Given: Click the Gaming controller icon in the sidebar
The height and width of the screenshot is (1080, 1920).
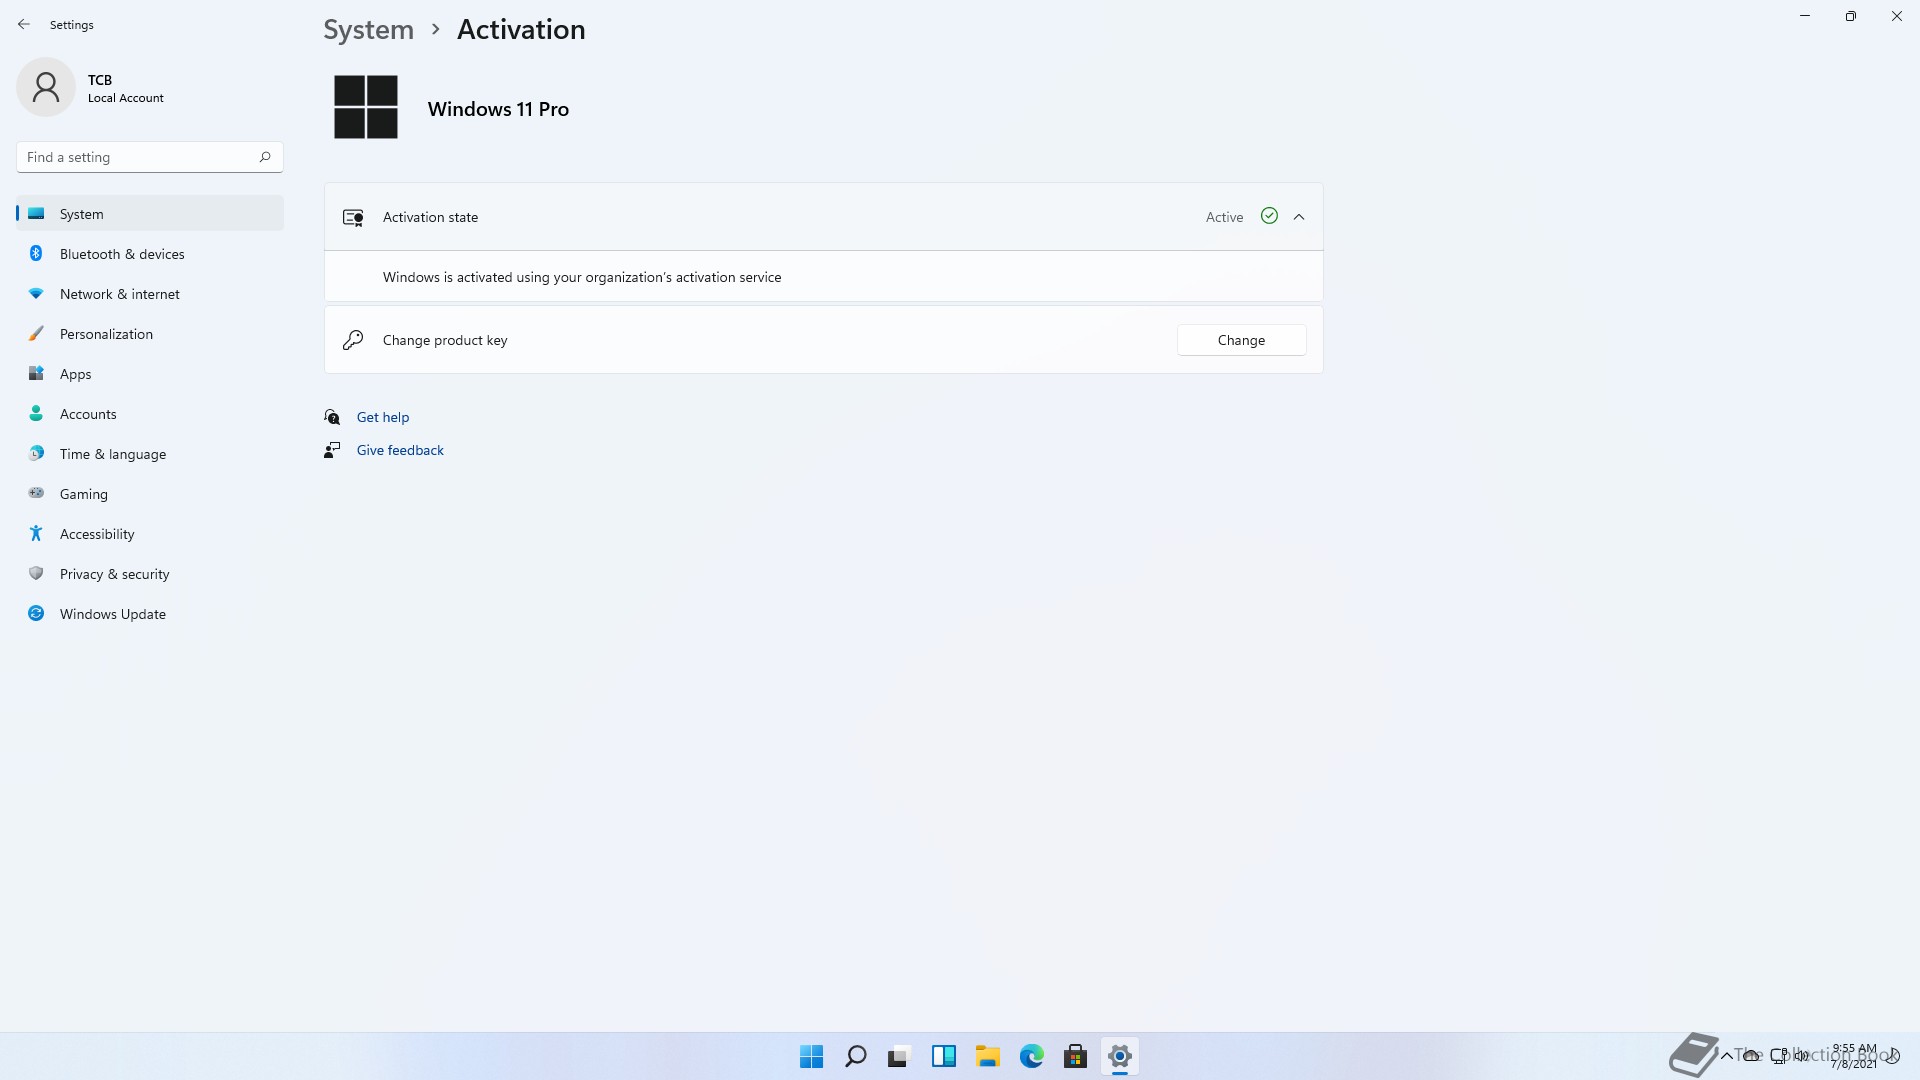Looking at the screenshot, I should [x=36, y=493].
